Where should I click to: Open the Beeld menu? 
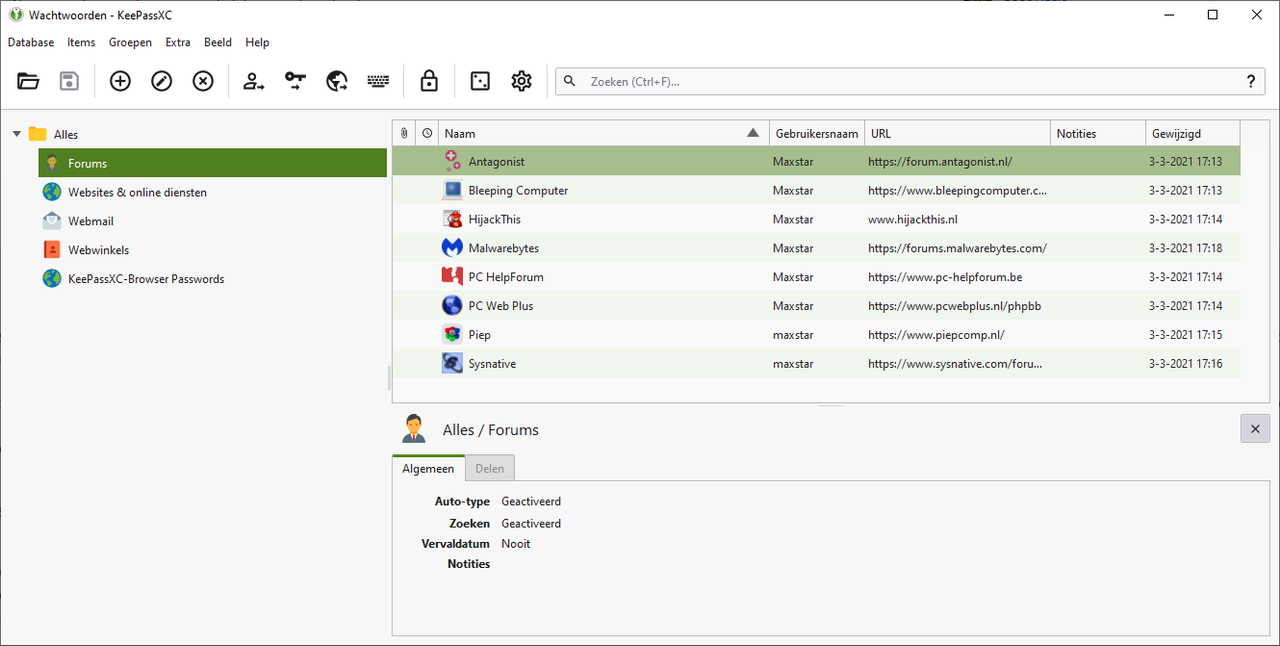tap(218, 42)
